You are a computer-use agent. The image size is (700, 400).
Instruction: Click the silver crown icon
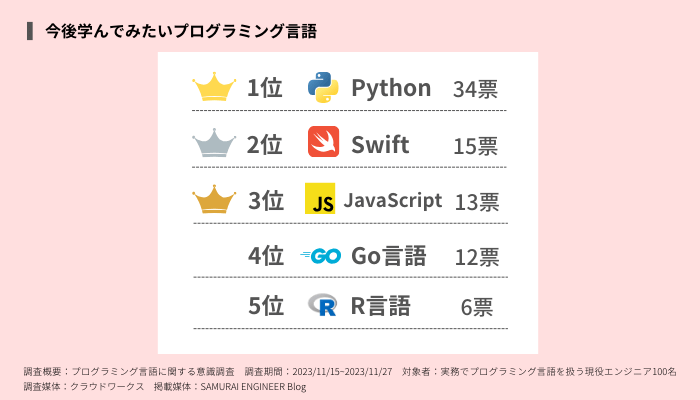point(212,144)
